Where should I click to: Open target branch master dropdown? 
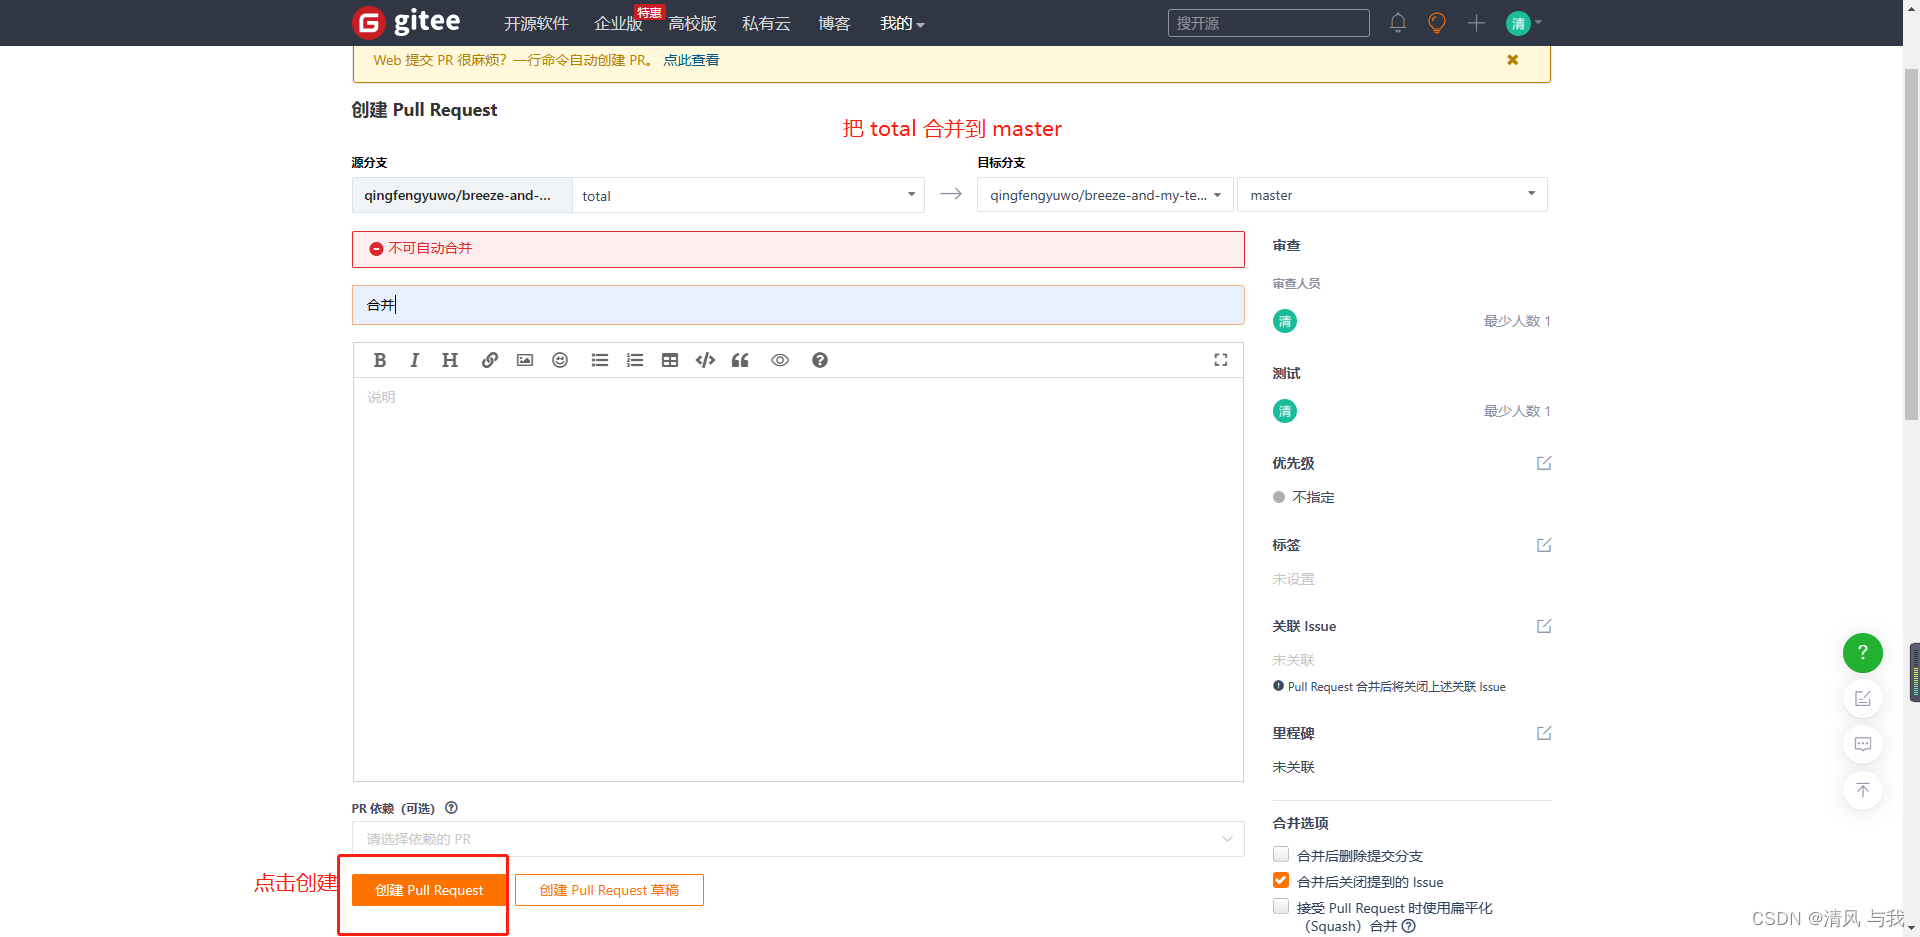coord(1392,195)
